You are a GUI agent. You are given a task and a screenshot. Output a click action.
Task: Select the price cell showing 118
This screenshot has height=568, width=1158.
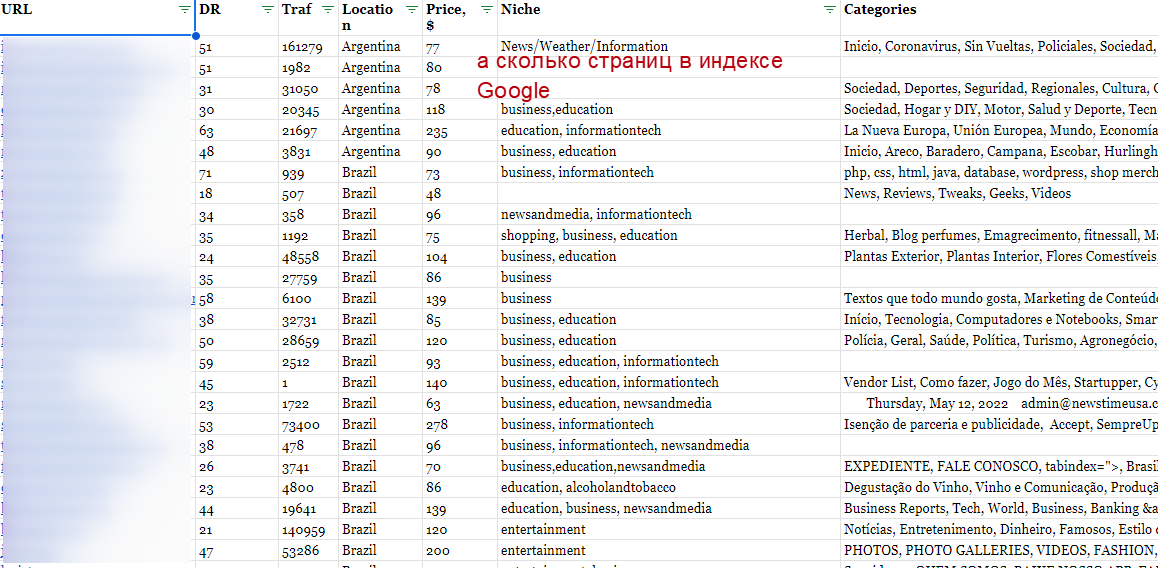[x=460, y=109]
